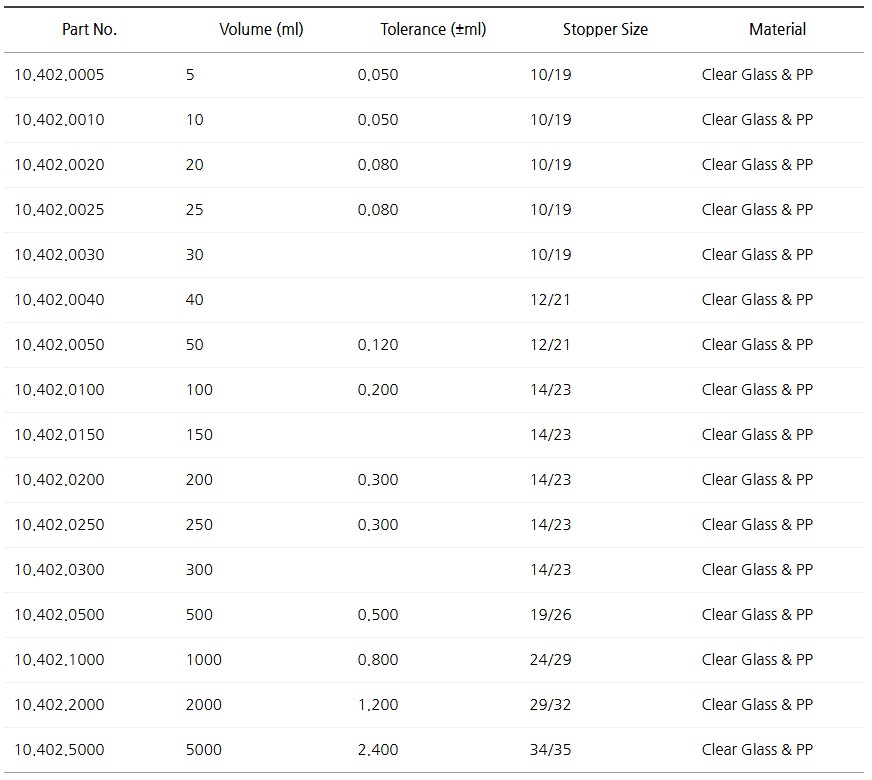This screenshot has width=872, height=780.
Task: Click part number 10.402.5000
Action: click(59, 750)
